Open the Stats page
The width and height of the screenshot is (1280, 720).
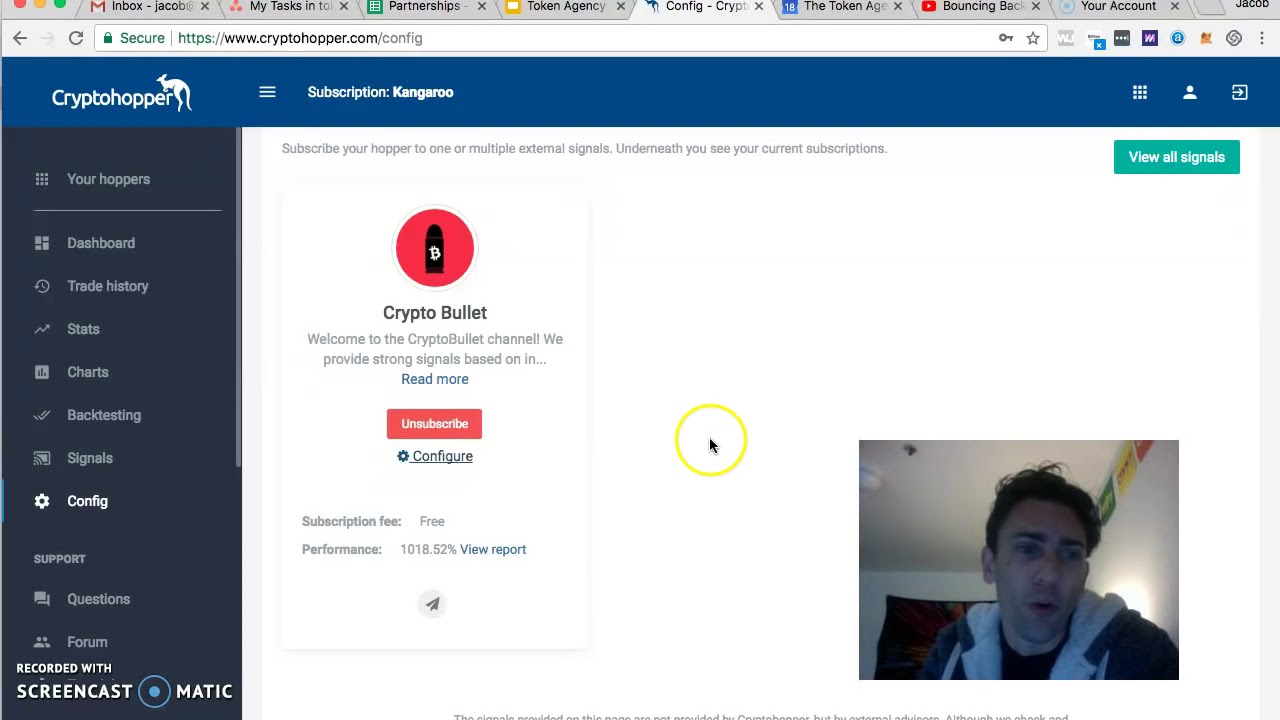point(83,329)
